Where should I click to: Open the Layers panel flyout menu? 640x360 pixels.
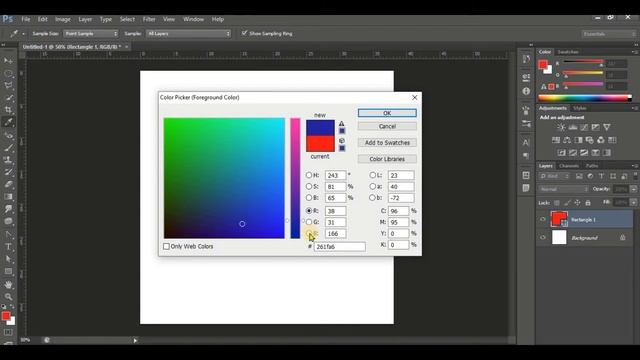(x=634, y=166)
